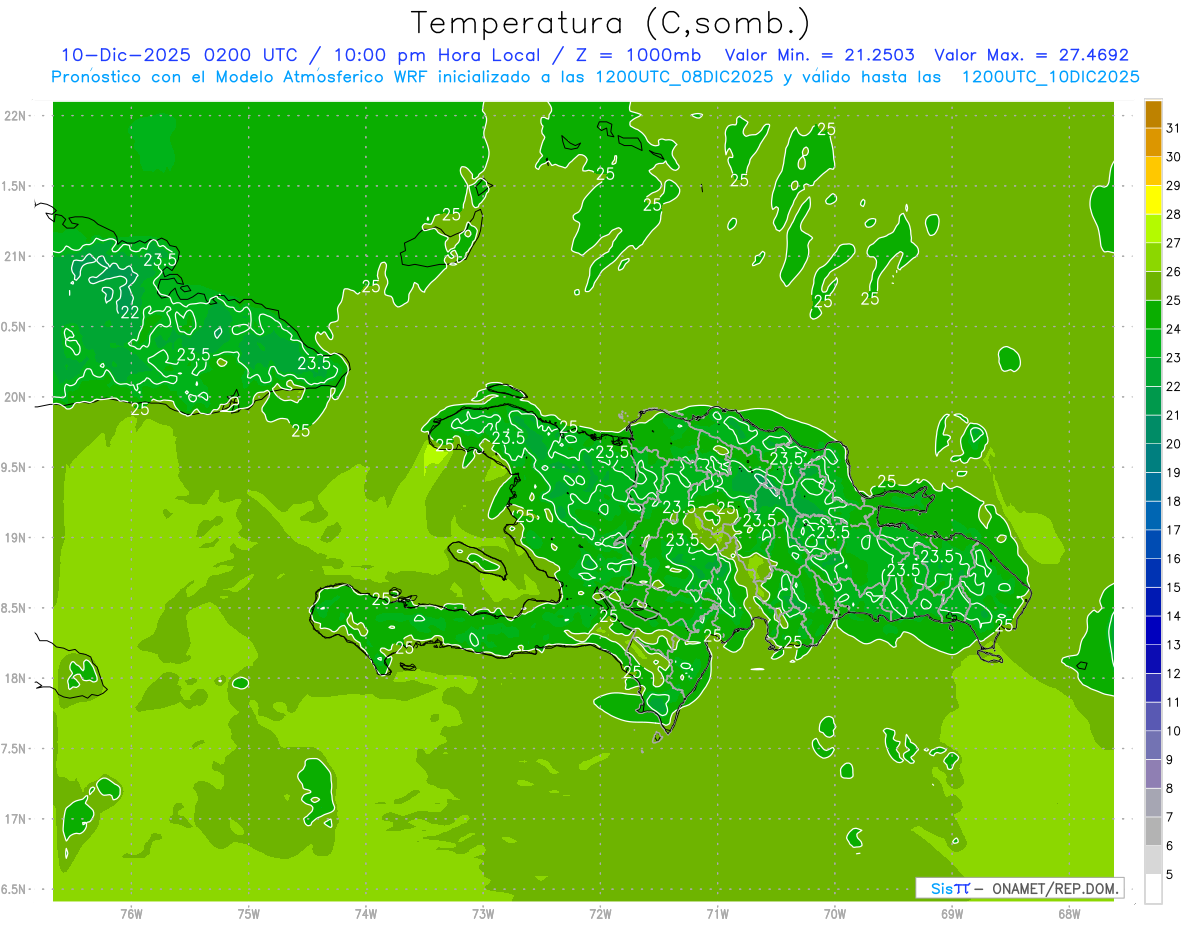This screenshot has width=1200, height=927.
Task: Click the '75W' longitude axis label
Action: (249, 914)
